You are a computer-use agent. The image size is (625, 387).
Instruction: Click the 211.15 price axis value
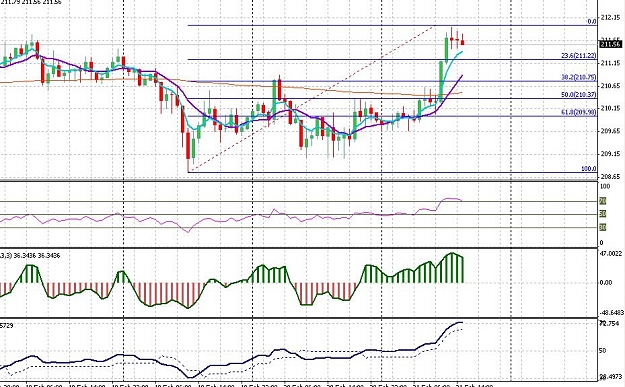610,63
